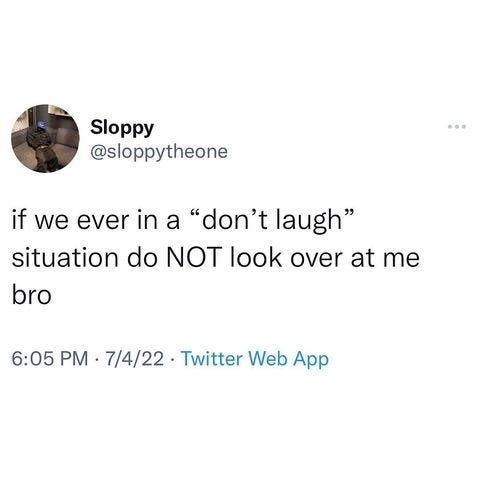
Task: Open the @sloppytheone handle
Action: (159, 152)
